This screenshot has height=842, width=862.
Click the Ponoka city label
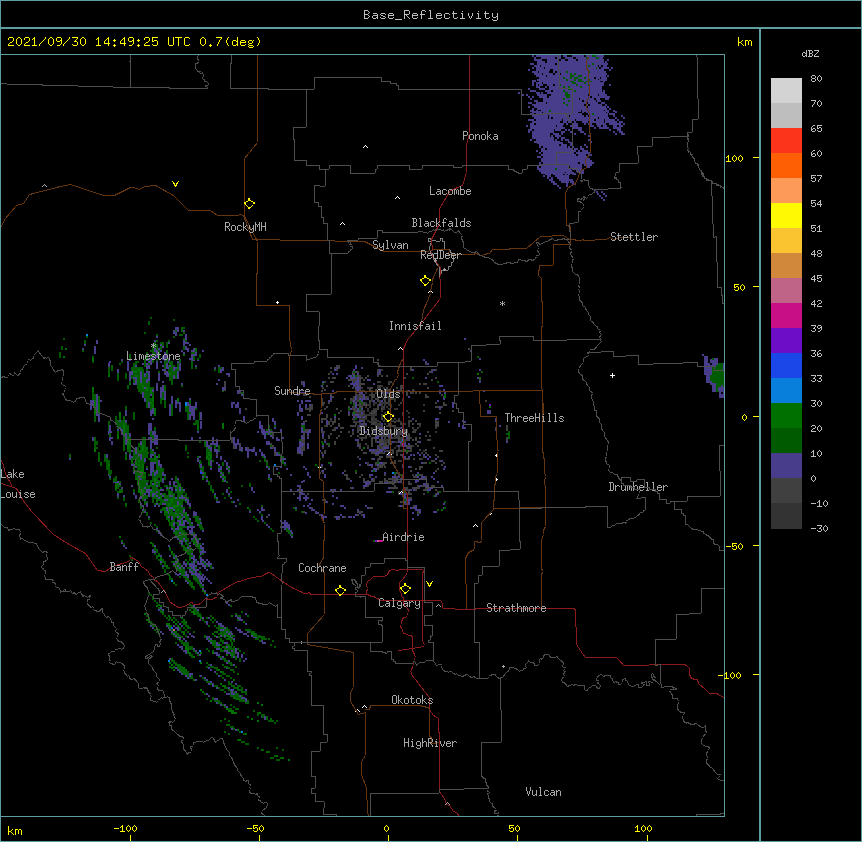click(x=480, y=136)
